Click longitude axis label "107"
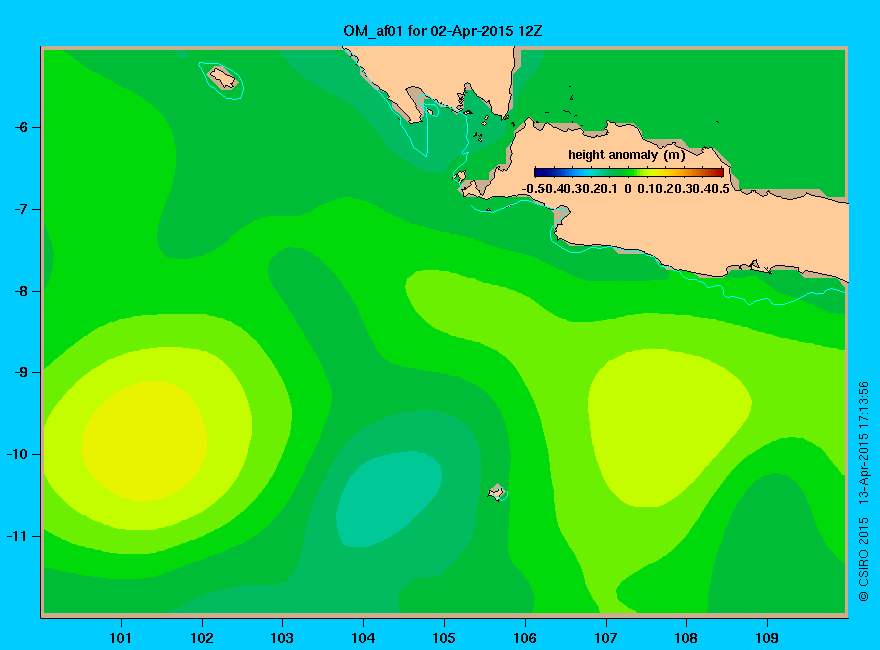 click(x=606, y=638)
